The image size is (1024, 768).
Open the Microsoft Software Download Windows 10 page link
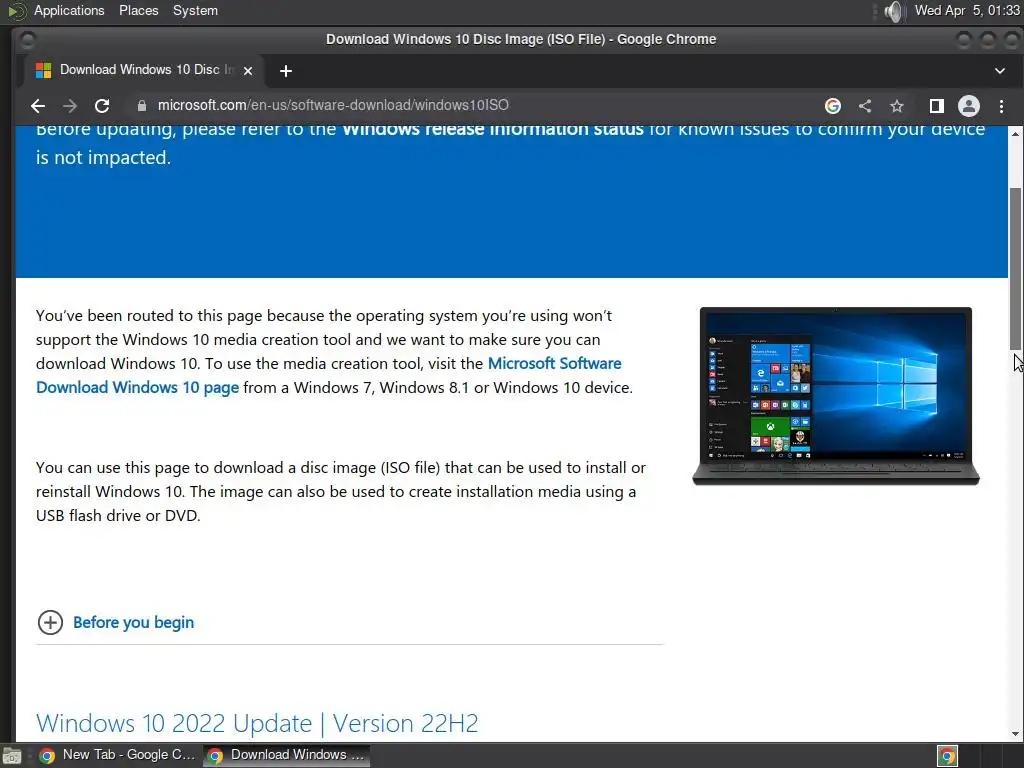(x=328, y=376)
